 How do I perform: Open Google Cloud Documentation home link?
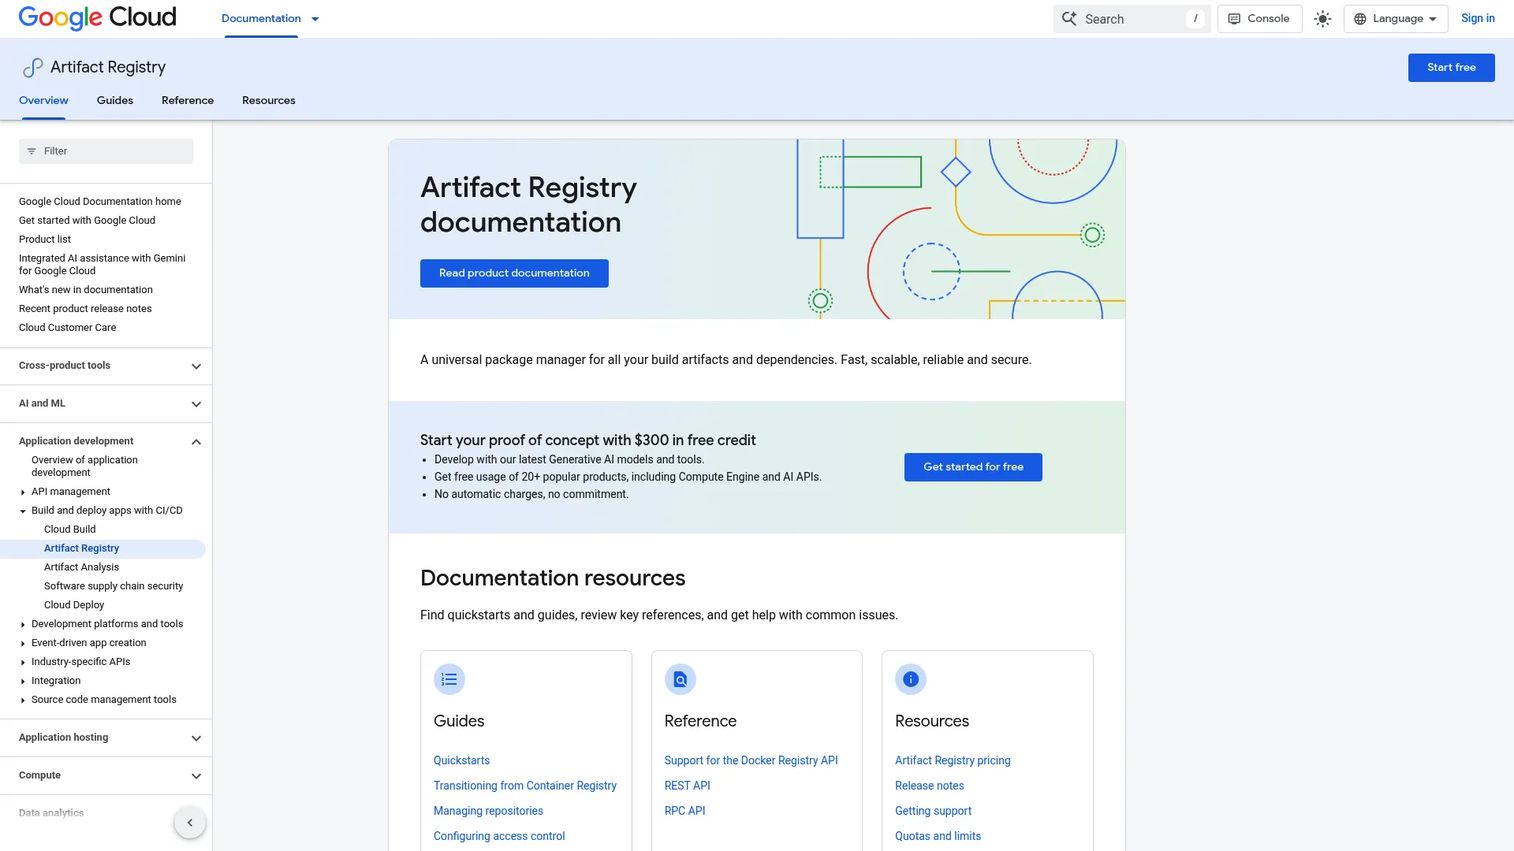[100, 202]
